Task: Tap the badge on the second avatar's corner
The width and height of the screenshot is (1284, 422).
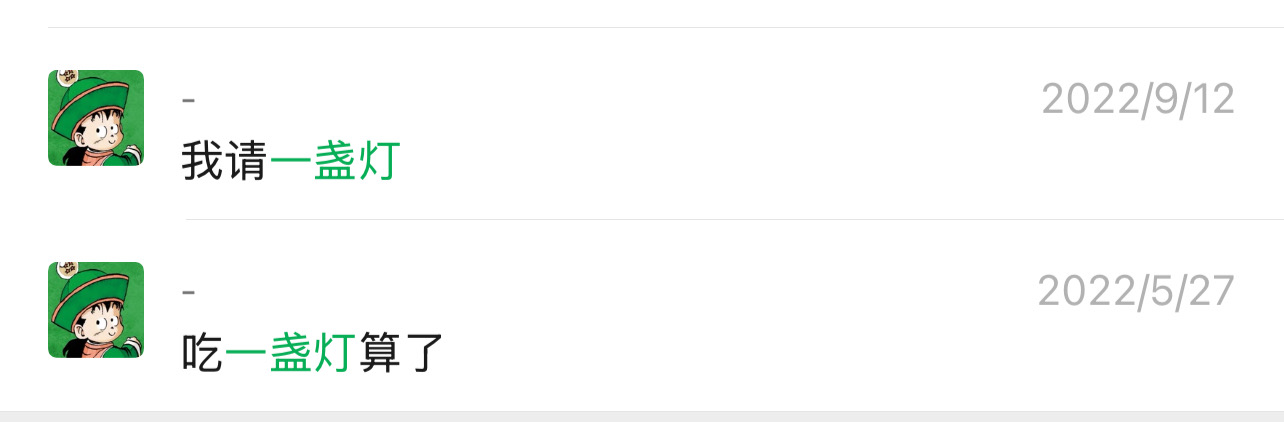Action: coord(68,269)
